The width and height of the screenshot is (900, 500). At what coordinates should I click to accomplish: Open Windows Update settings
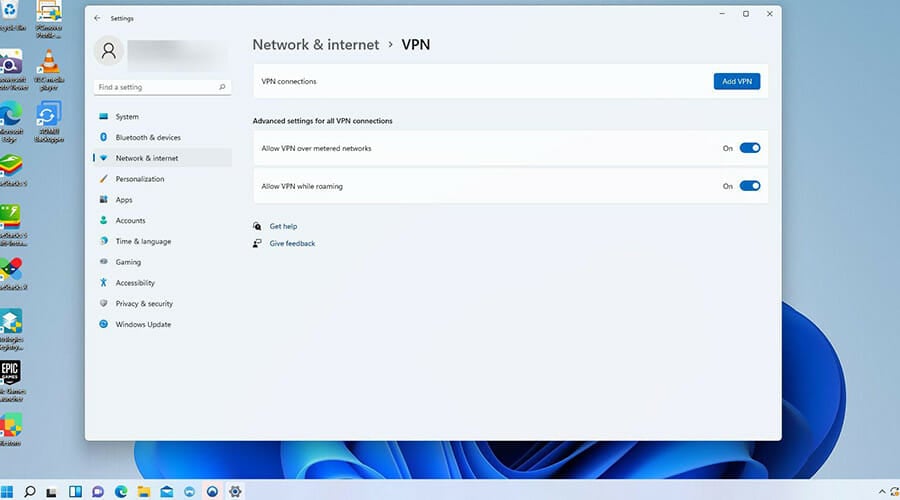point(162,324)
